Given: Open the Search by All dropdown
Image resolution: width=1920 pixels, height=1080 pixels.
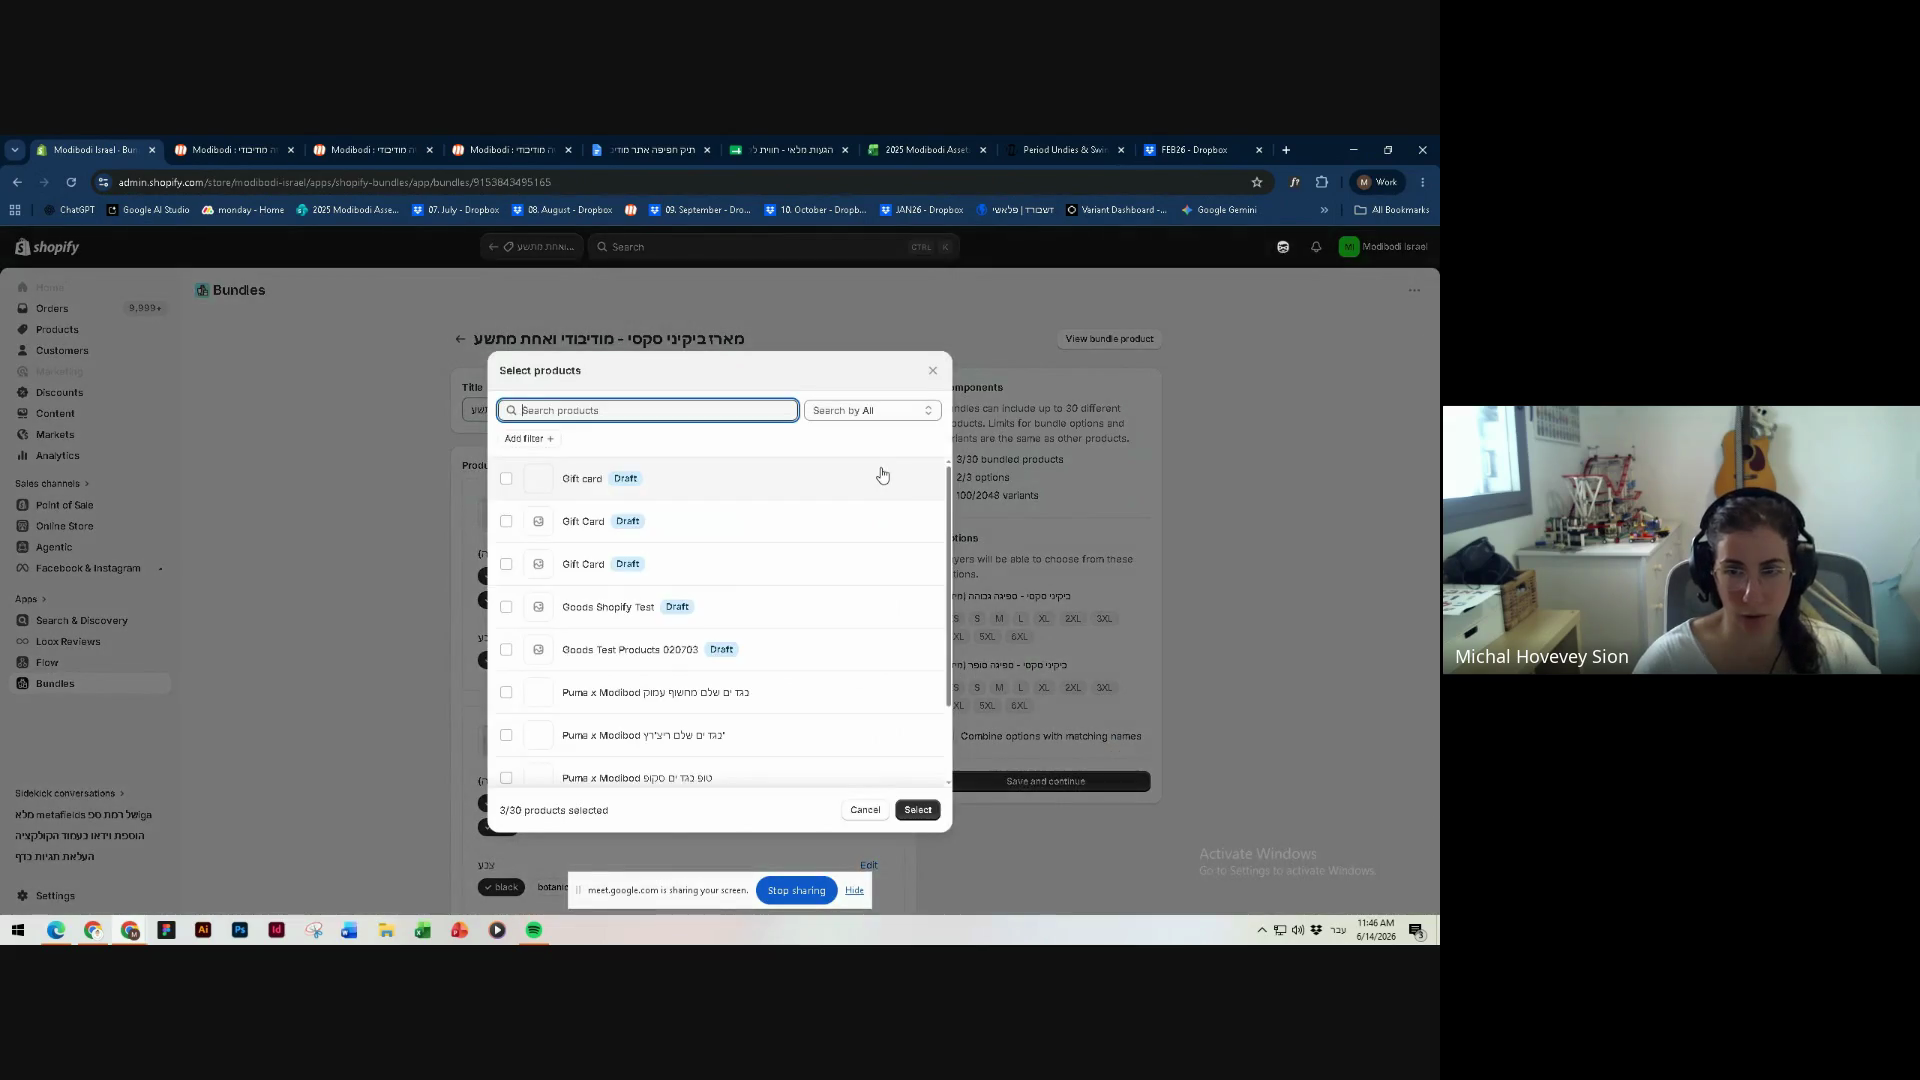Looking at the screenshot, I should (872, 411).
